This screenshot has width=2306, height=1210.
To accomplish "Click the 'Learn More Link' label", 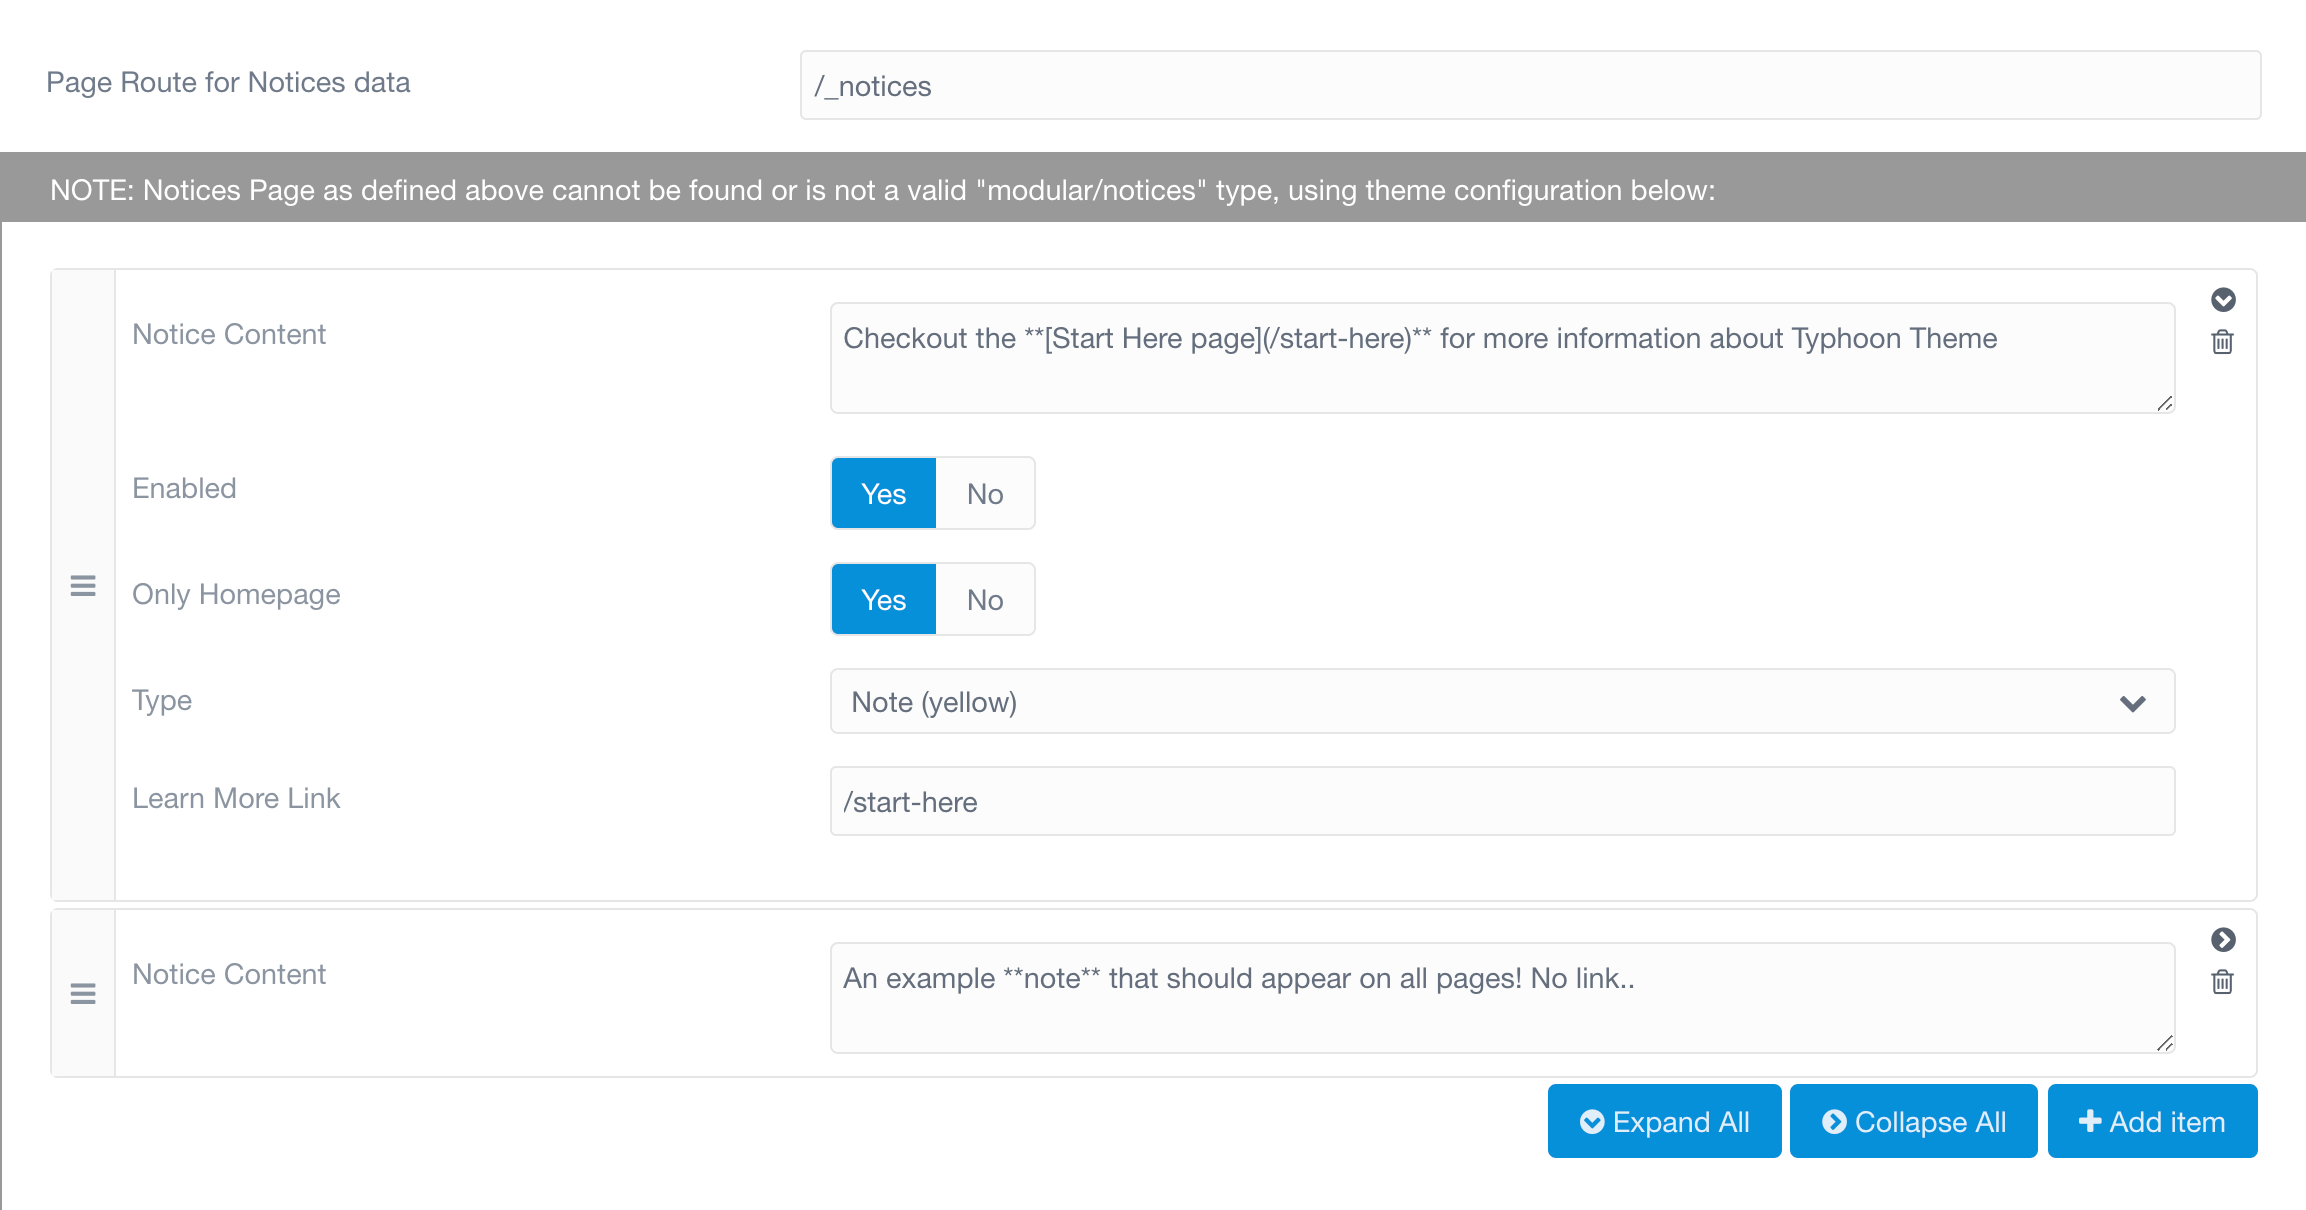I will coord(236,798).
